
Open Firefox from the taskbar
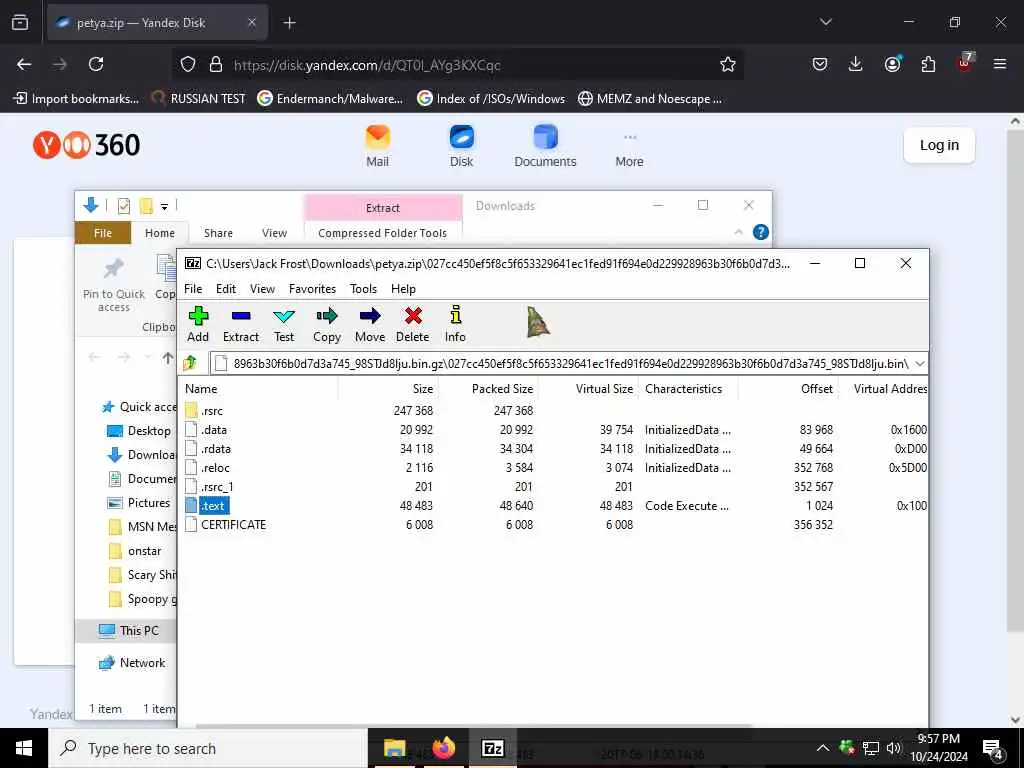[443, 748]
